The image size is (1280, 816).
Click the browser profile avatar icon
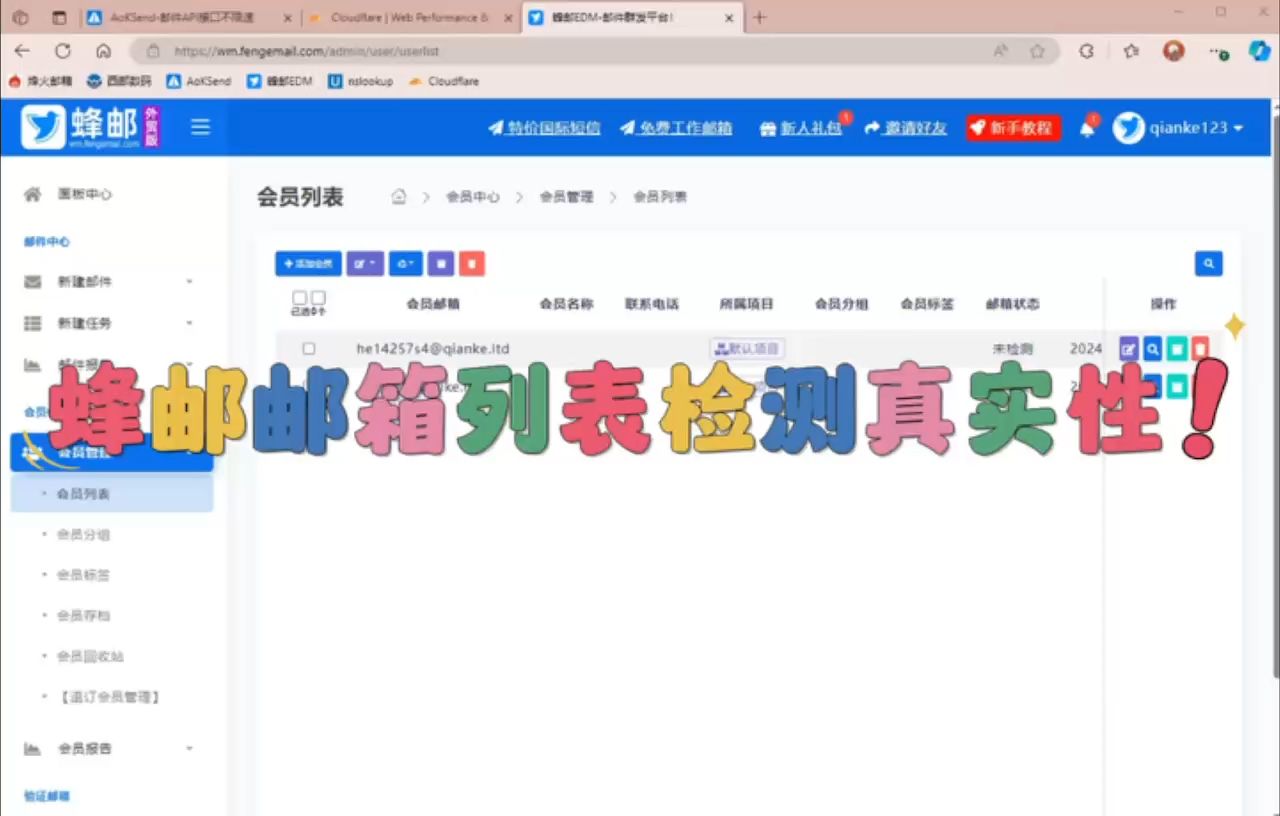[1174, 51]
